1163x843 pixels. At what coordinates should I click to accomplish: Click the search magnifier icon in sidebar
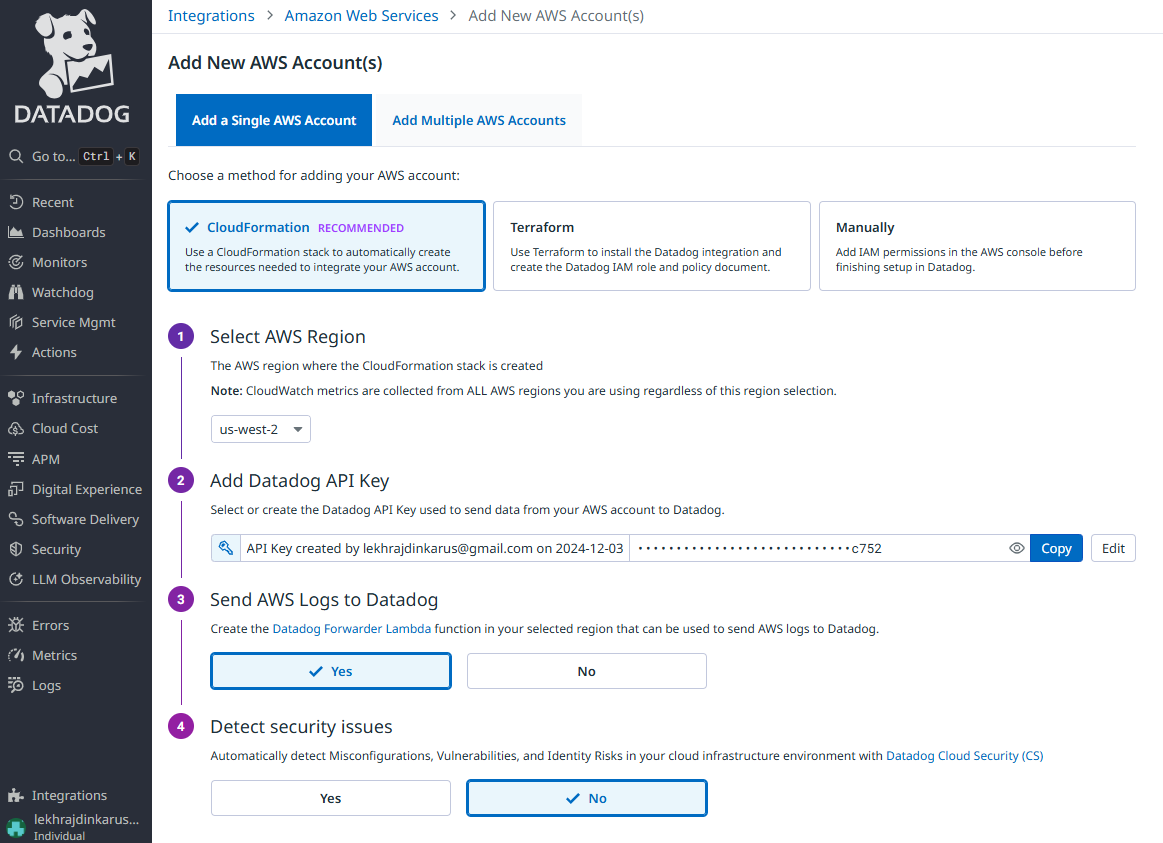tap(16, 156)
